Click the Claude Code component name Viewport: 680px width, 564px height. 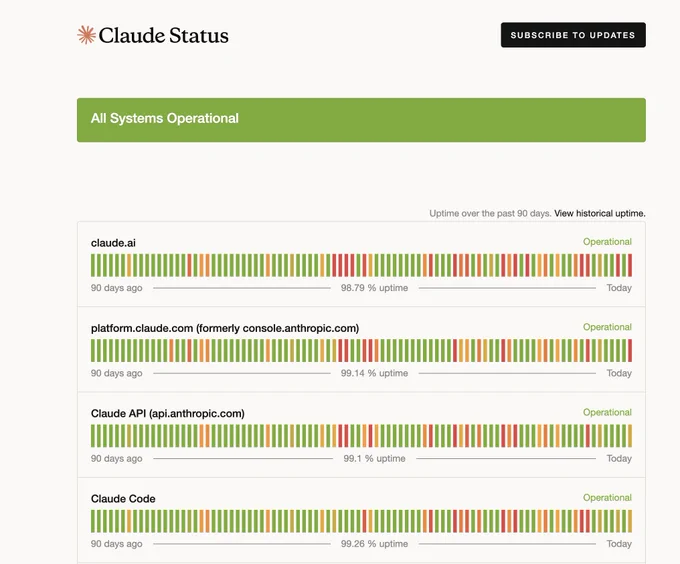click(x=123, y=499)
